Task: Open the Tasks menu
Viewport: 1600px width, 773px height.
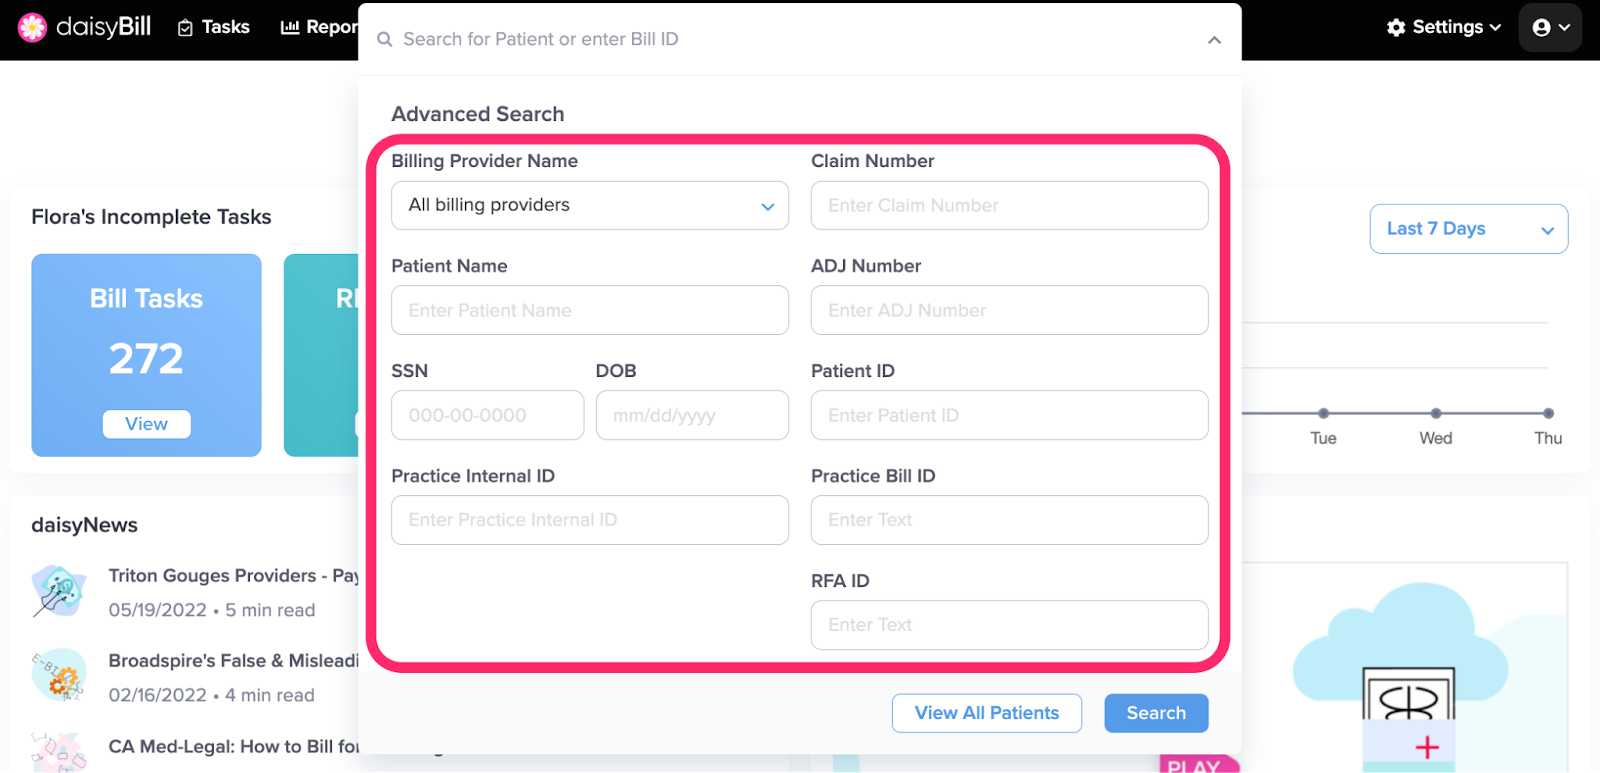Action: tap(213, 27)
